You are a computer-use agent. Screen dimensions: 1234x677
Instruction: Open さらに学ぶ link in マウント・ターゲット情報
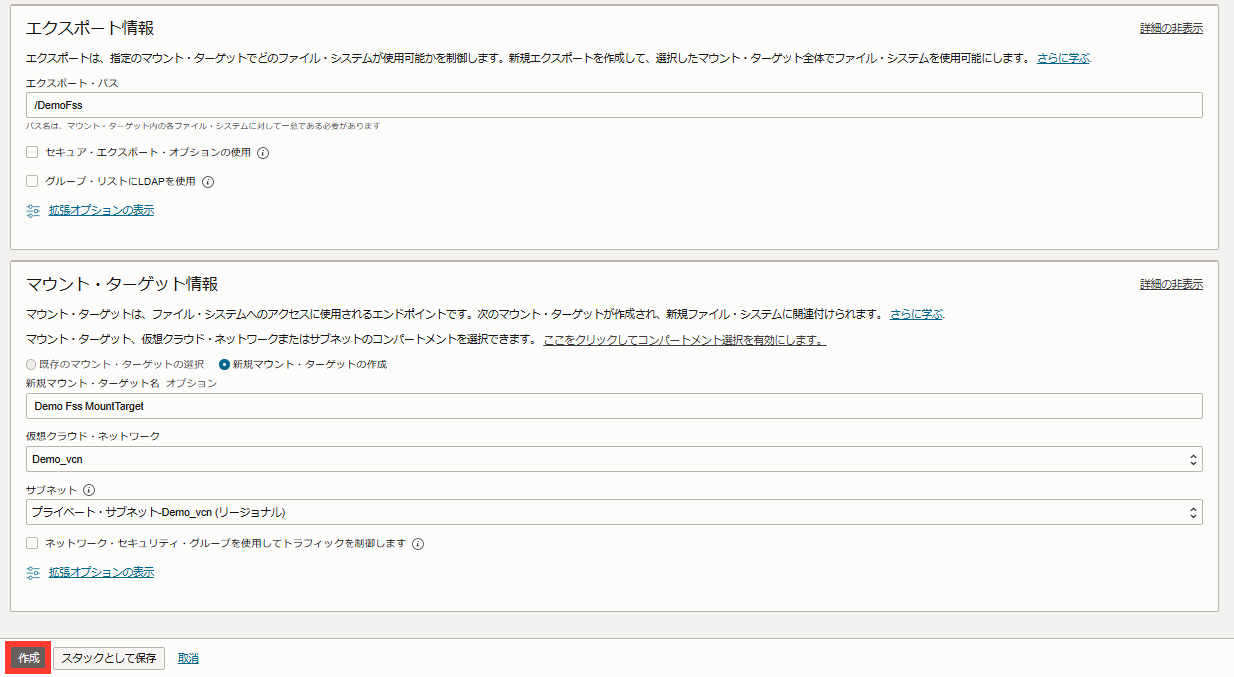click(x=916, y=313)
